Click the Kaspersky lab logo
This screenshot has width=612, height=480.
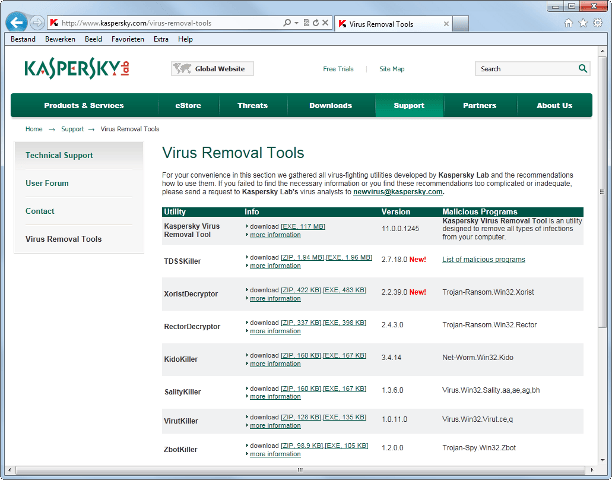77,69
